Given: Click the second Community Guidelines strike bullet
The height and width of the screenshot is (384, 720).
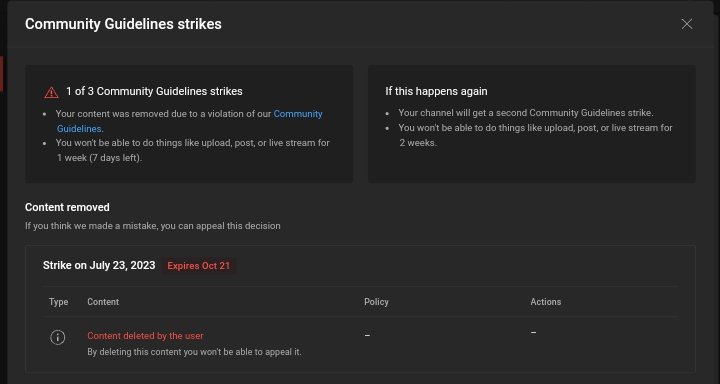Looking at the screenshot, I should (526, 113).
